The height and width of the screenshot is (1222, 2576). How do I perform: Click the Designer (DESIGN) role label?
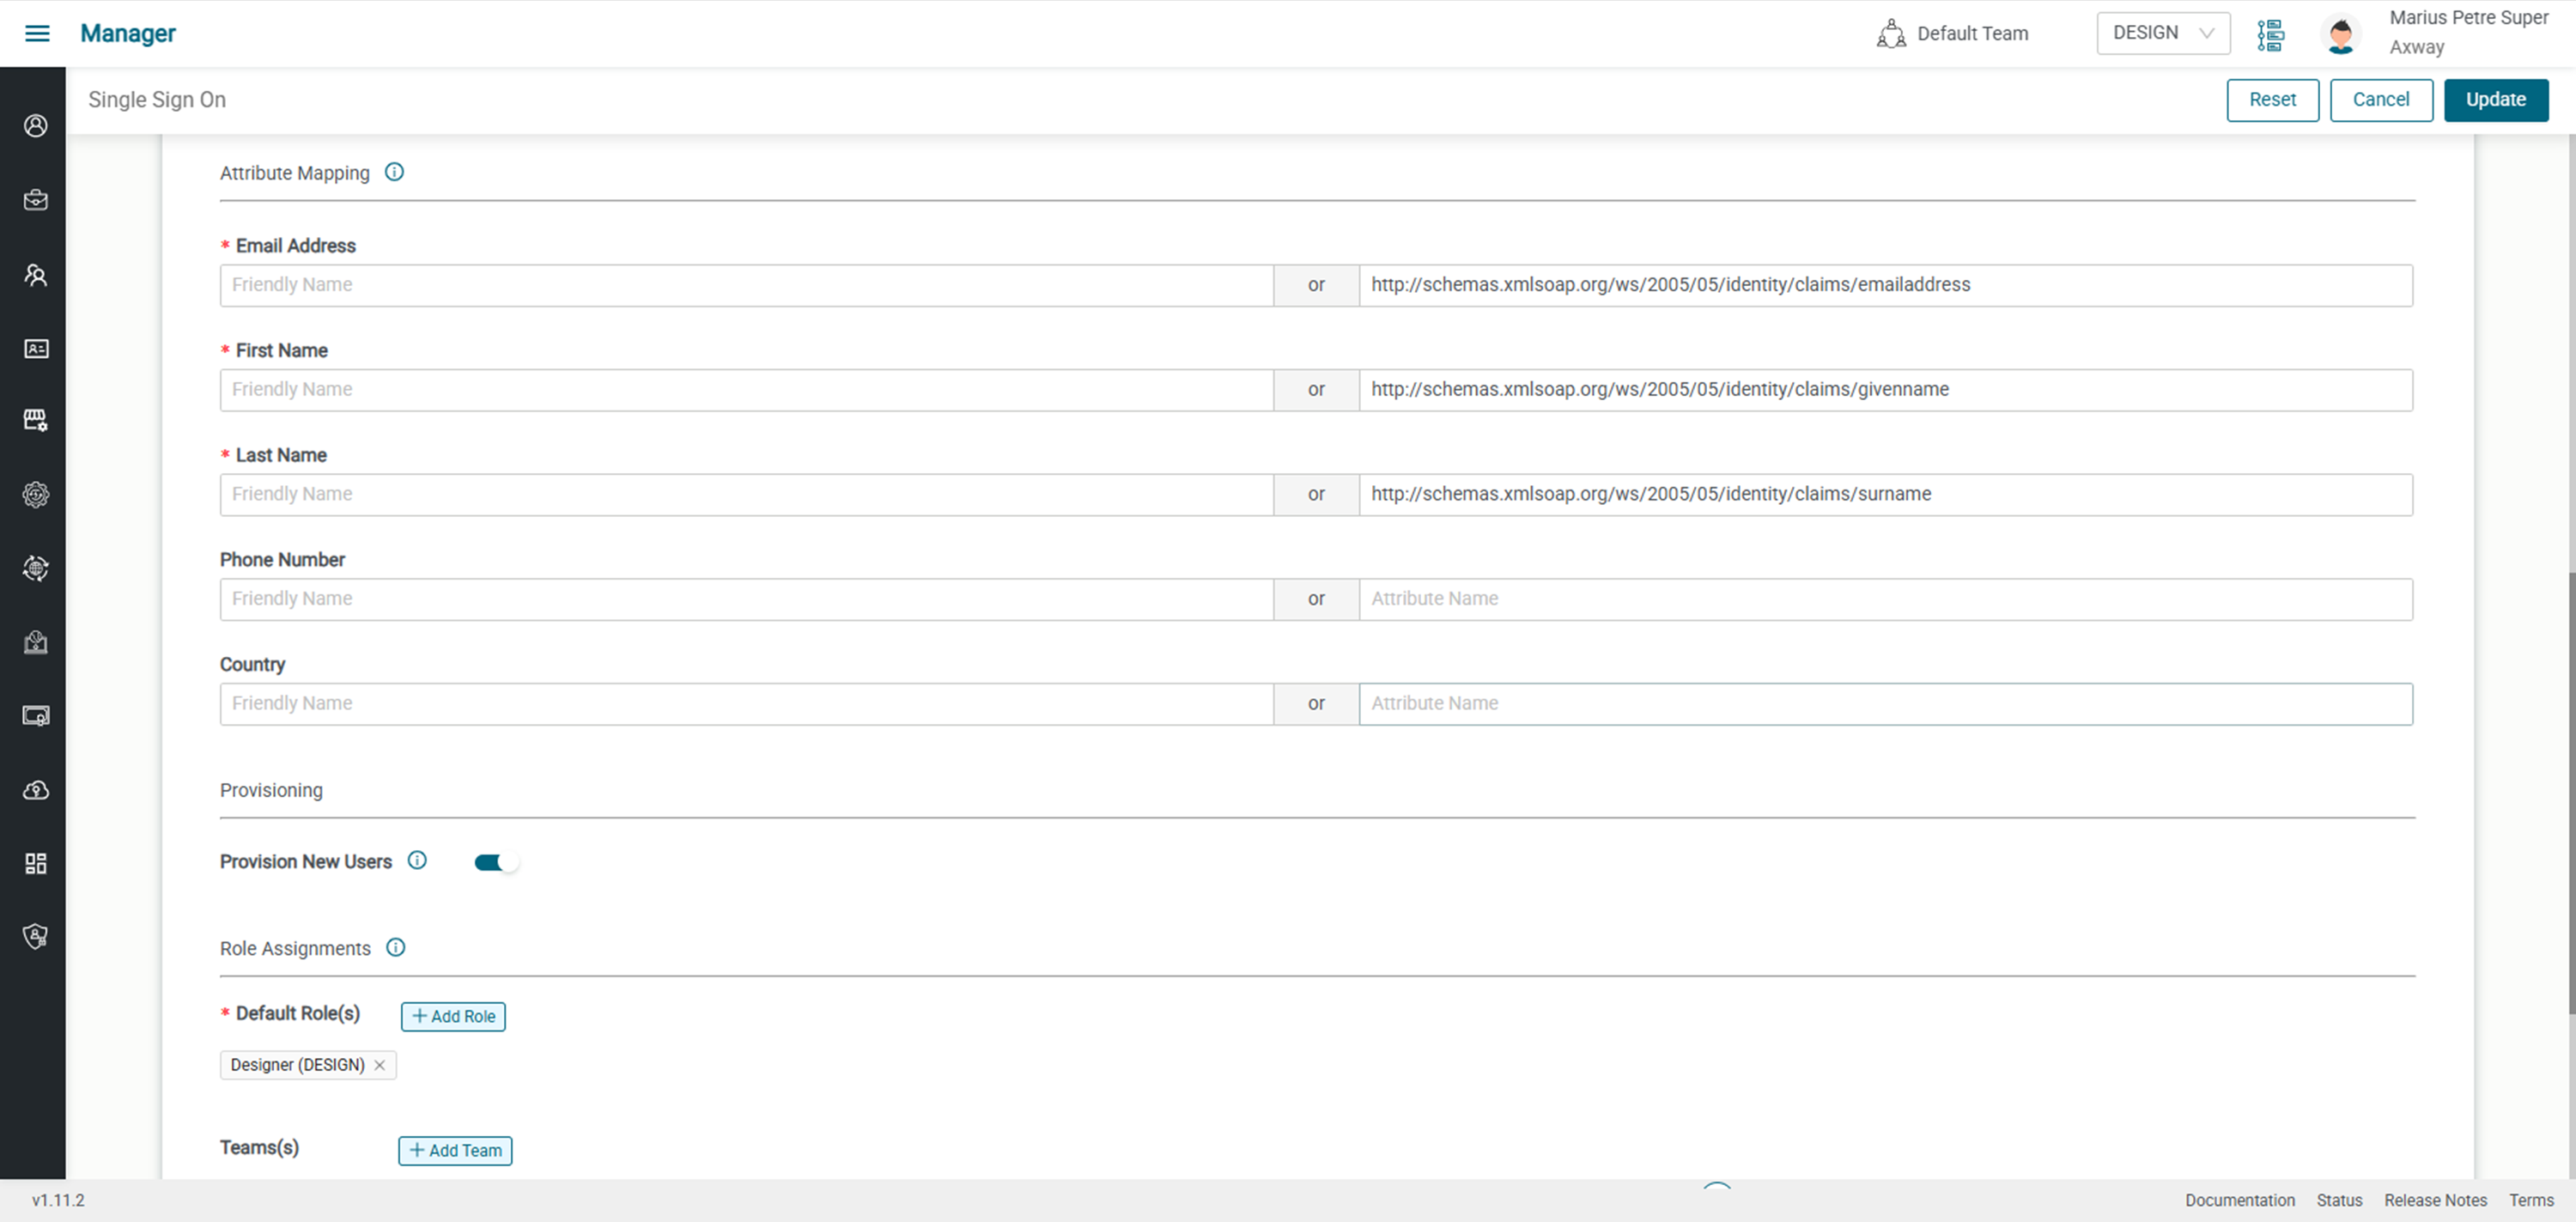click(x=297, y=1065)
